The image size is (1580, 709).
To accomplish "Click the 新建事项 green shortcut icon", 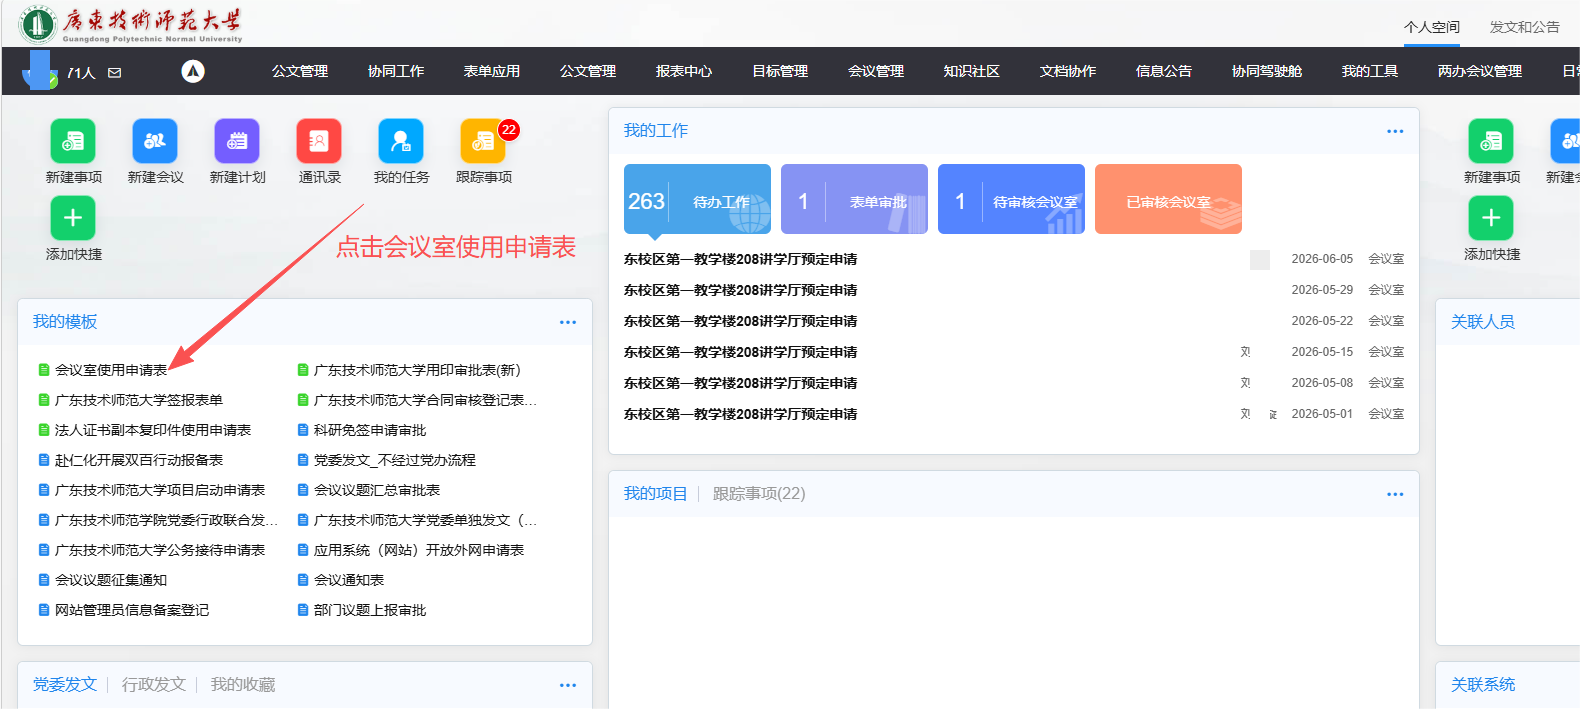I will tap(73, 141).
